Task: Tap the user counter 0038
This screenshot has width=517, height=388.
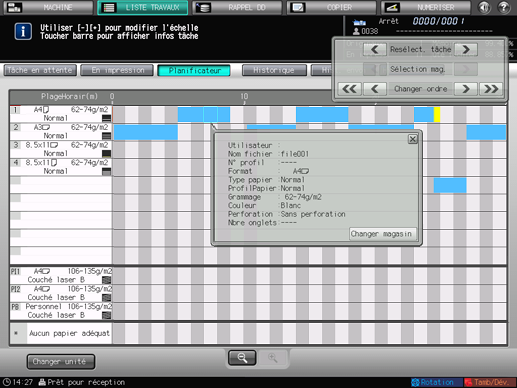Action: 365,31
